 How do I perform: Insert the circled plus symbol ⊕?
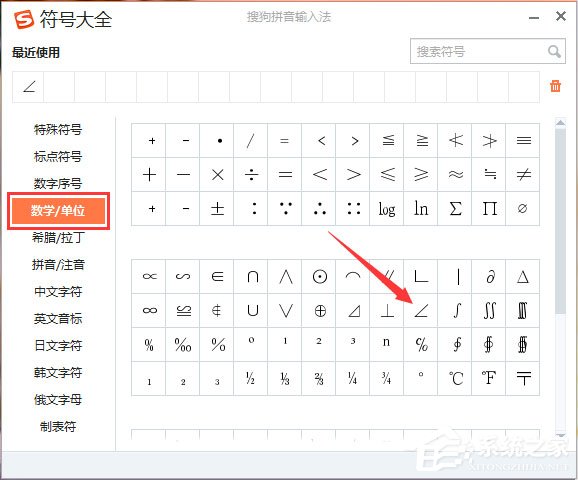point(319,310)
